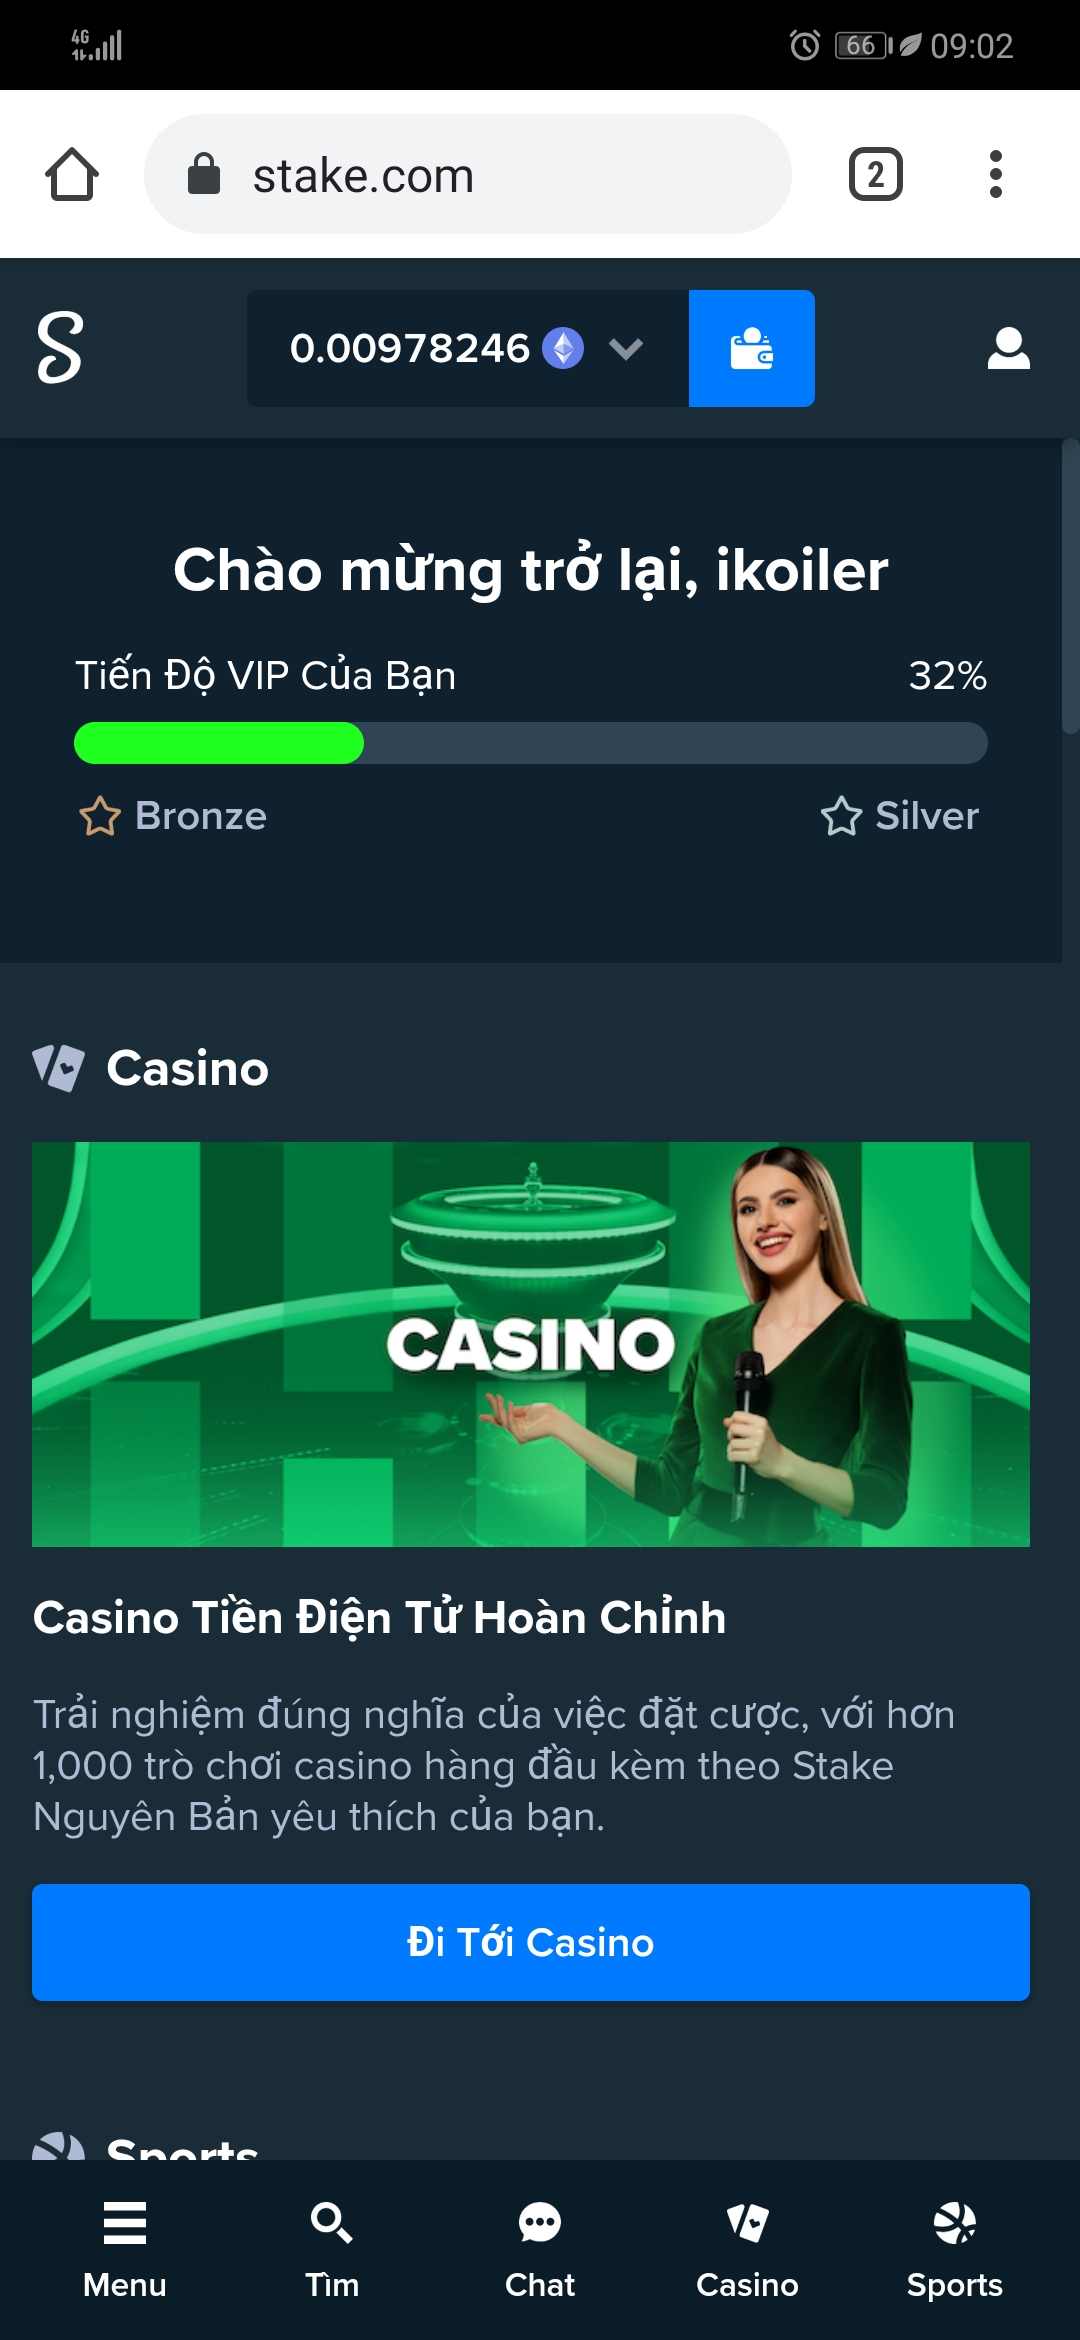The width and height of the screenshot is (1080, 2340).
Task: Open Chrome three-dot menu
Action: click(995, 174)
